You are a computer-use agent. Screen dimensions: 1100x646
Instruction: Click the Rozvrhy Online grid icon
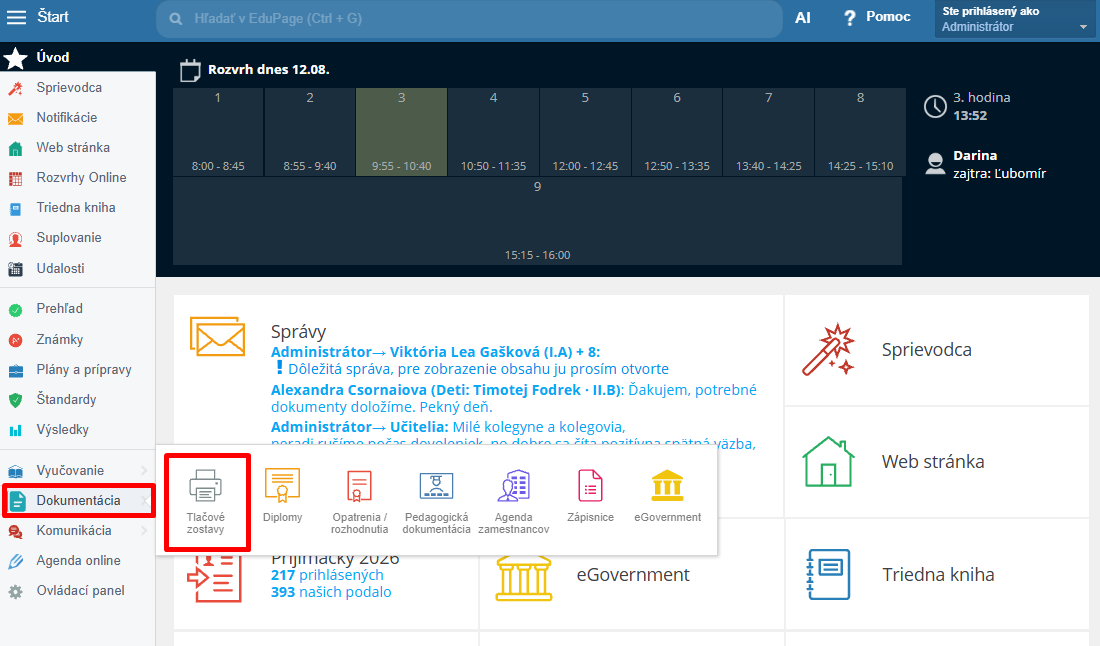(x=15, y=178)
